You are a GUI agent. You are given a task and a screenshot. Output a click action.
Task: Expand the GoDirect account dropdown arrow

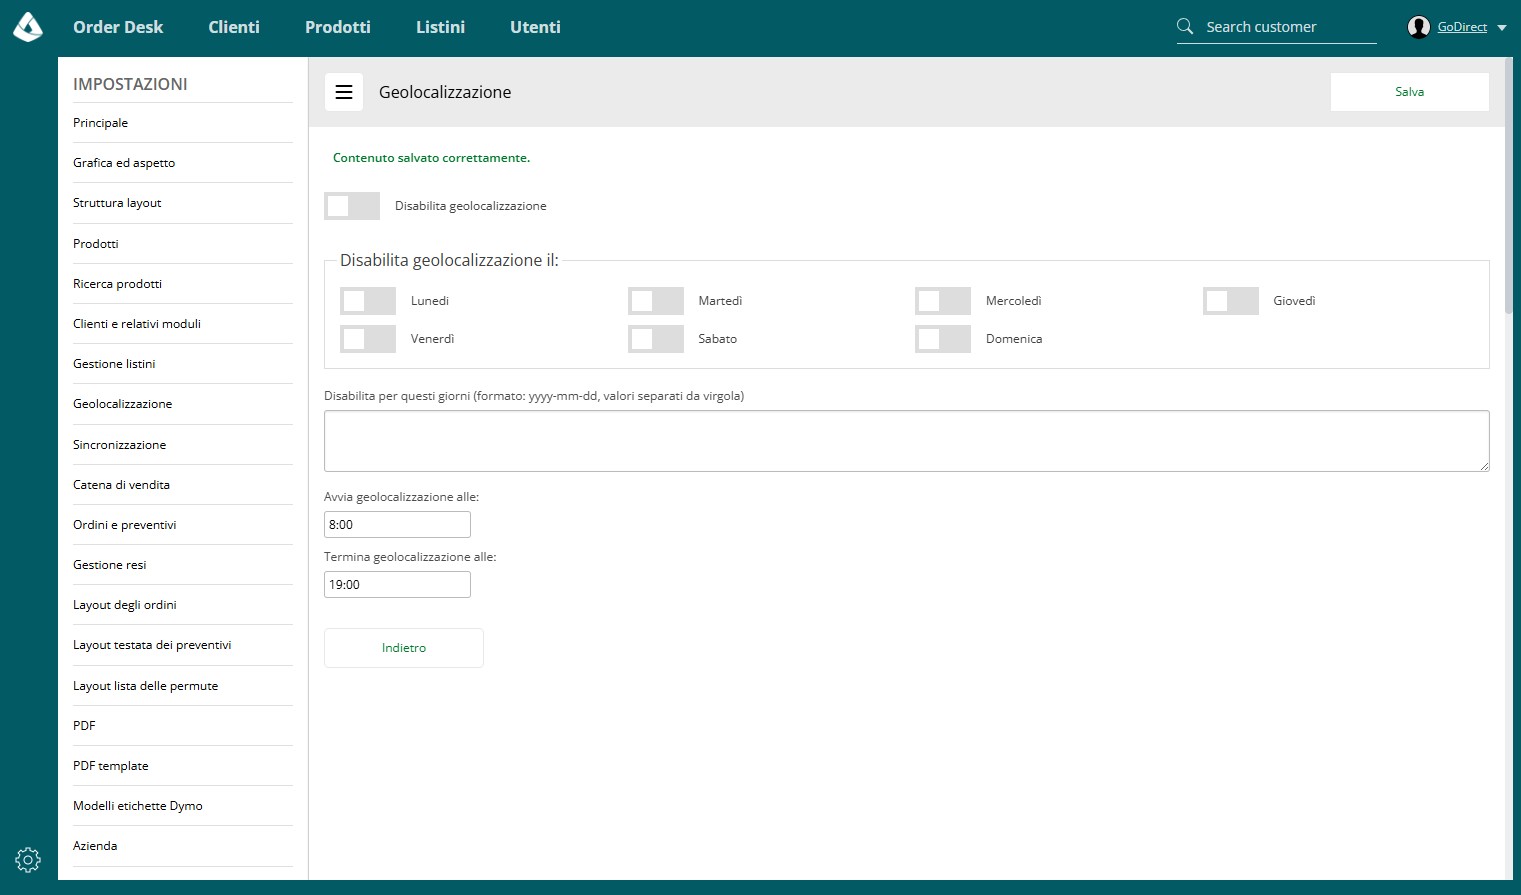click(1502, 28)
